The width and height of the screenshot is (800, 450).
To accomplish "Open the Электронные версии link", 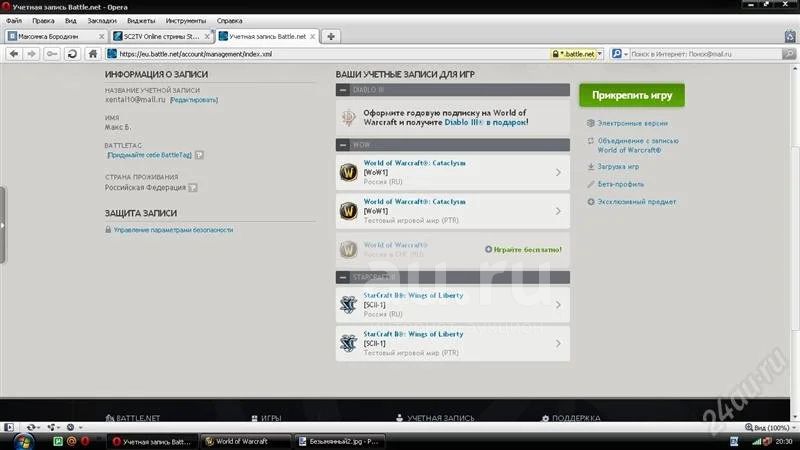I will tap(633, 123).
